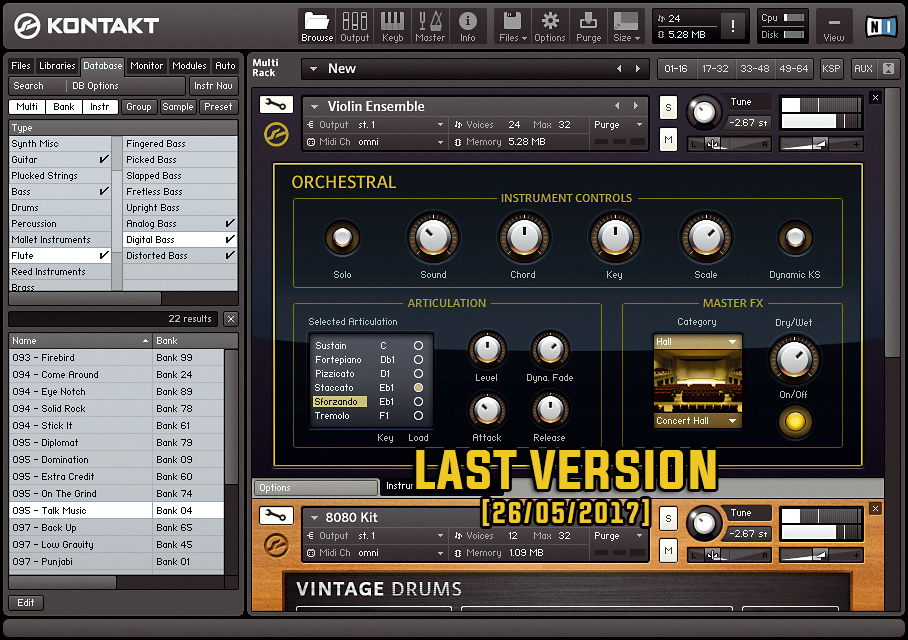Click Violin Ensemble volume slider
The height and width of the screenshot is (640, 908).
coord(822,144)
